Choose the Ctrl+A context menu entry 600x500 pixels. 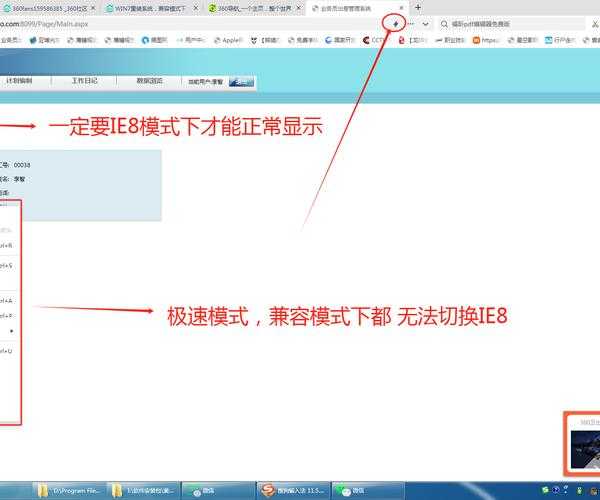8,301
